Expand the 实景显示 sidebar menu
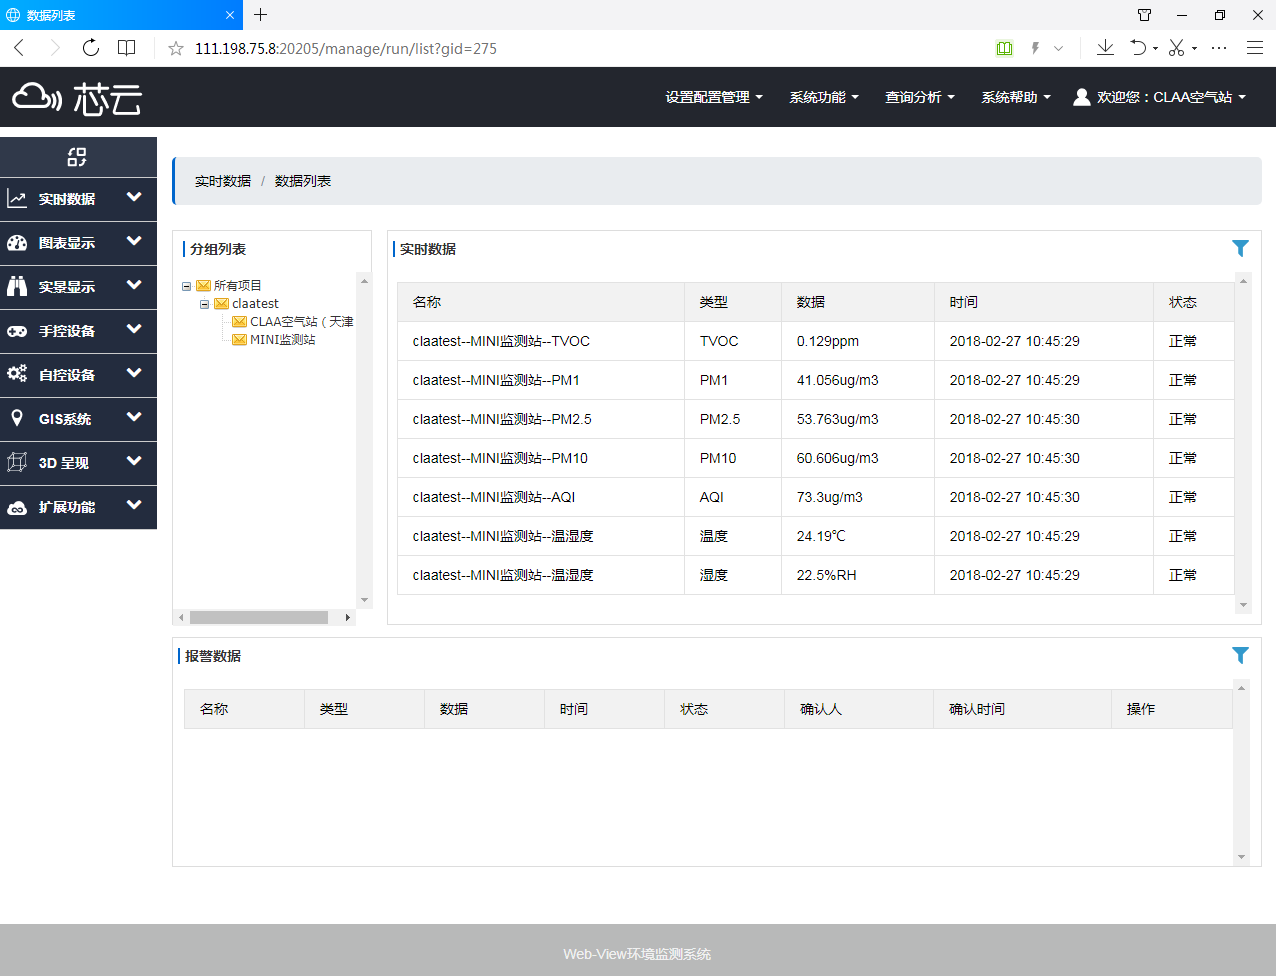Screen dimensions: 1276x976 134,286
